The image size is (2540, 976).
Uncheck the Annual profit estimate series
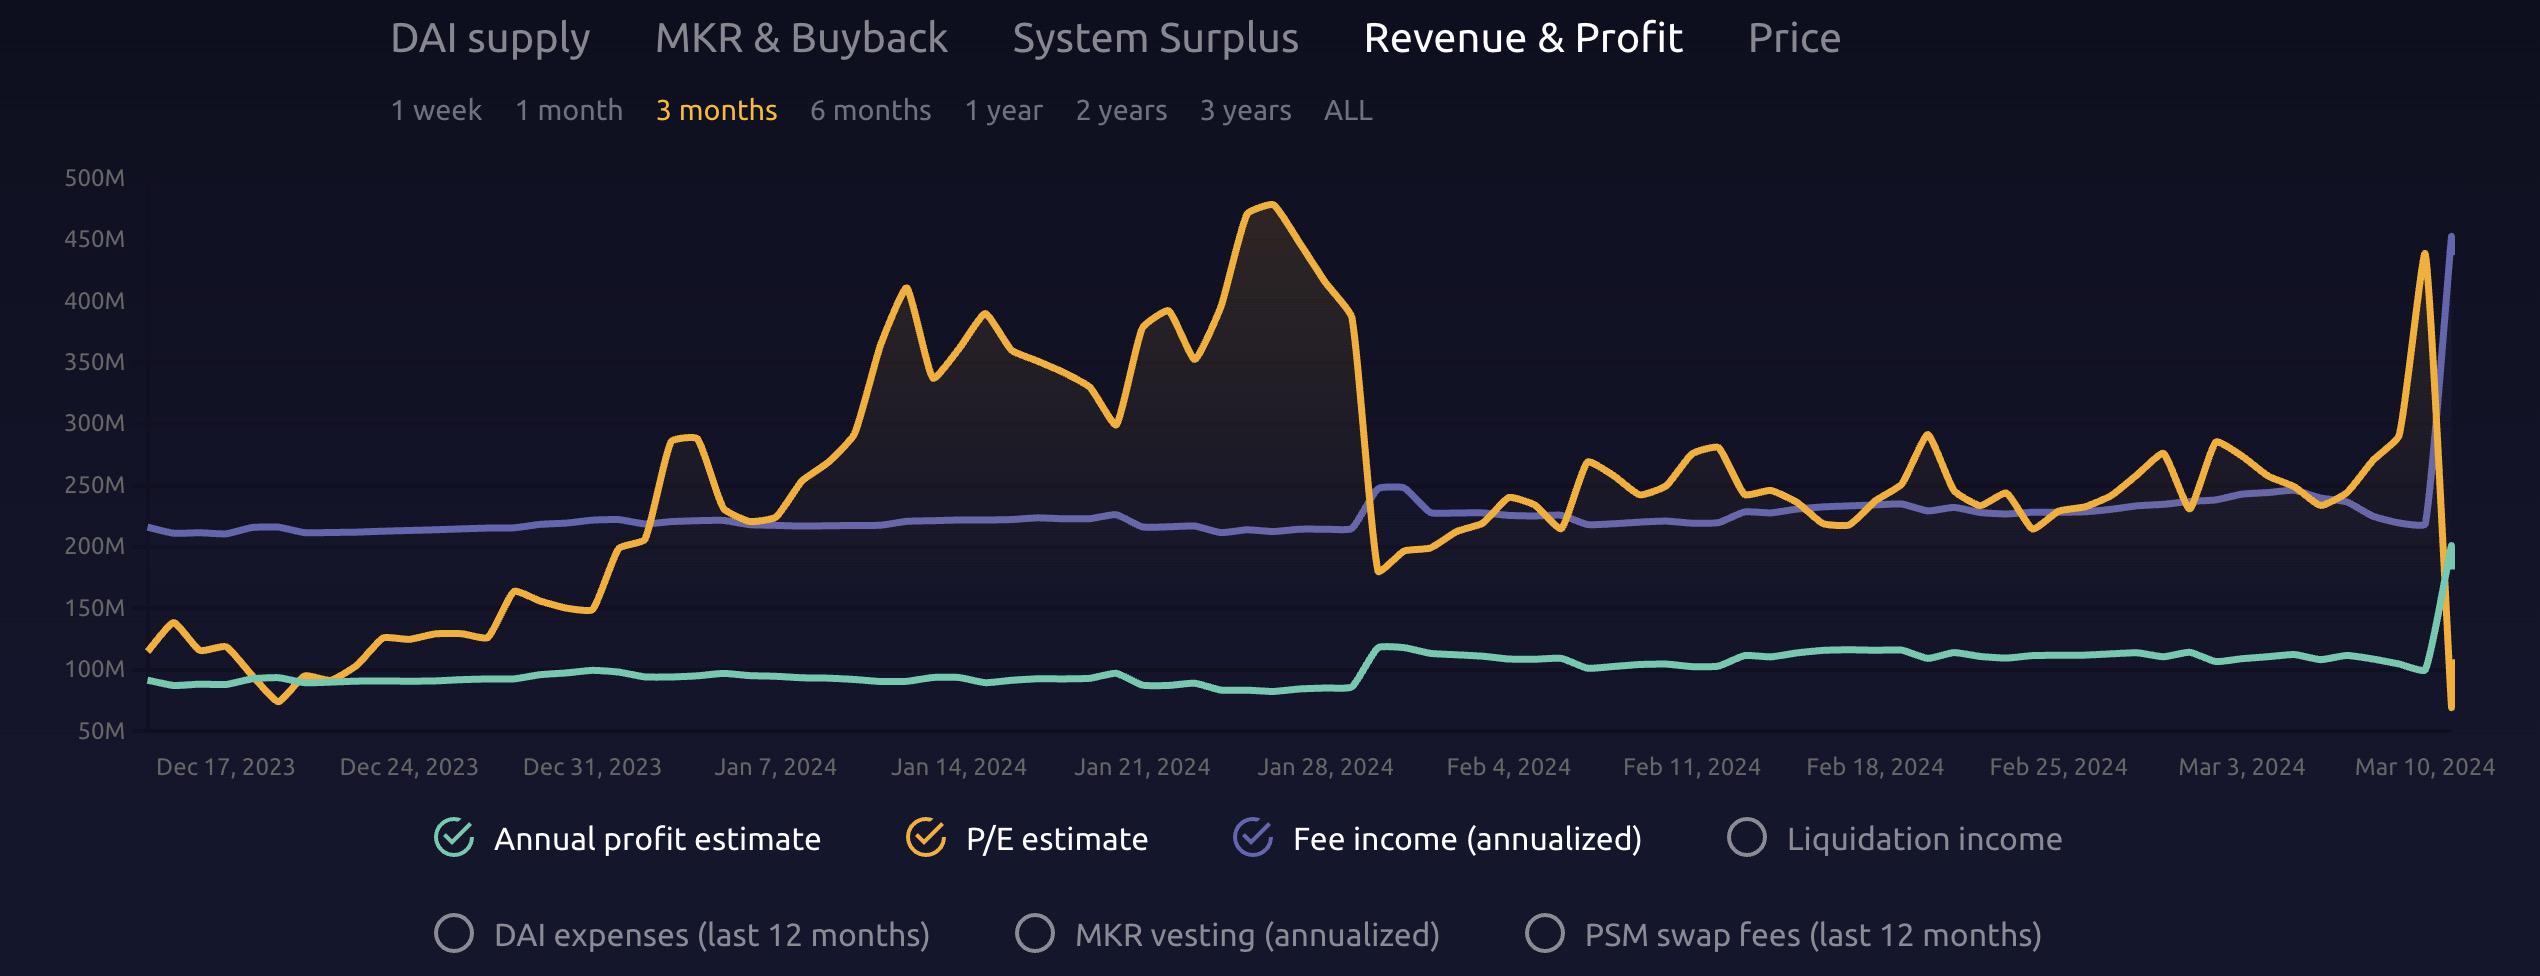454,838
